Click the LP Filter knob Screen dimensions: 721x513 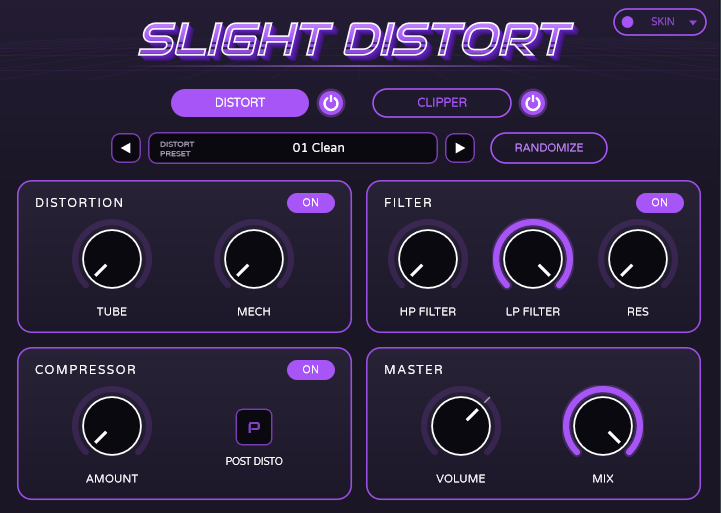[533, 259]
